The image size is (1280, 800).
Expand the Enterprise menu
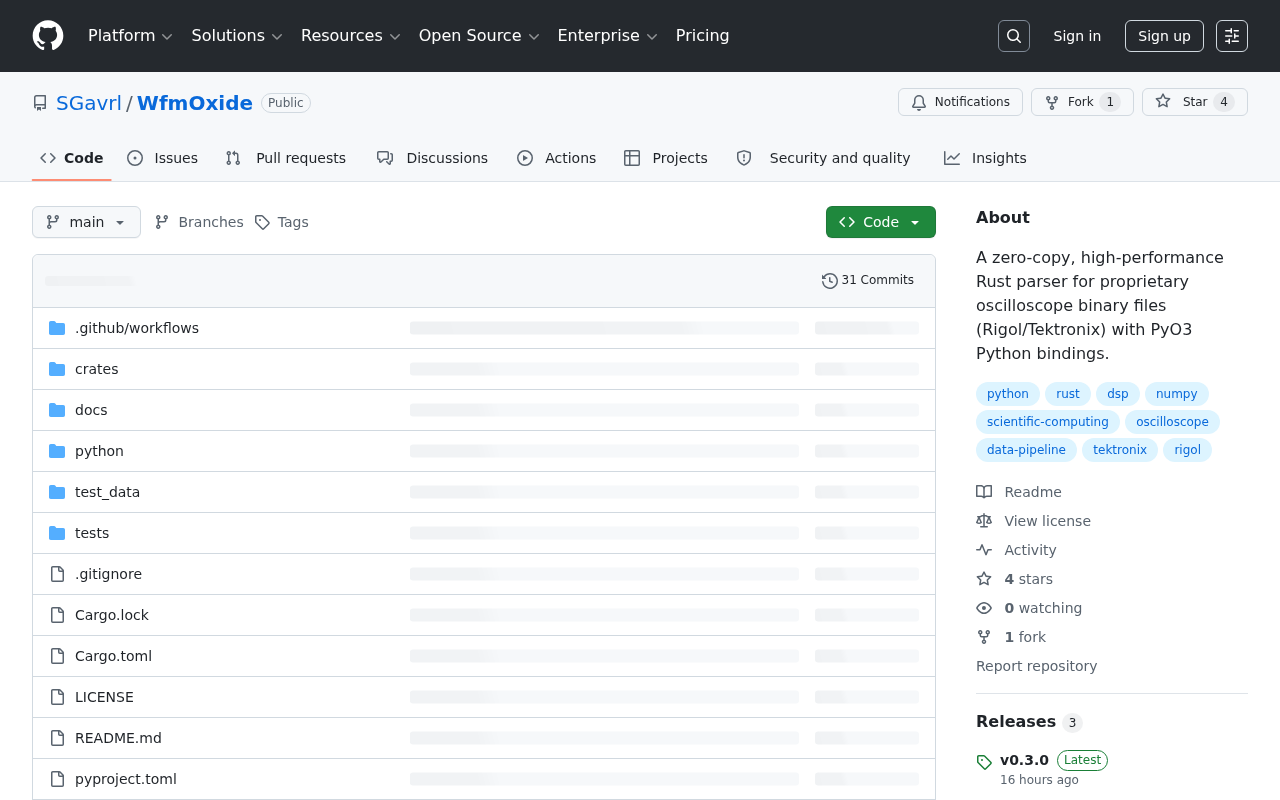(x=607, y=36)
